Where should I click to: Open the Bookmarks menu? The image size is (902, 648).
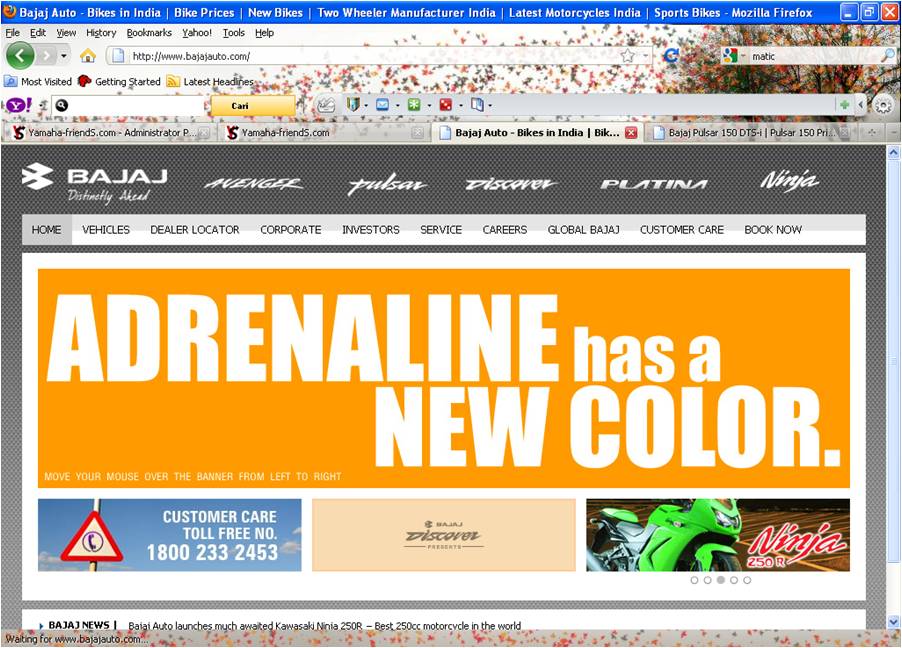click(x=149, y=33)
